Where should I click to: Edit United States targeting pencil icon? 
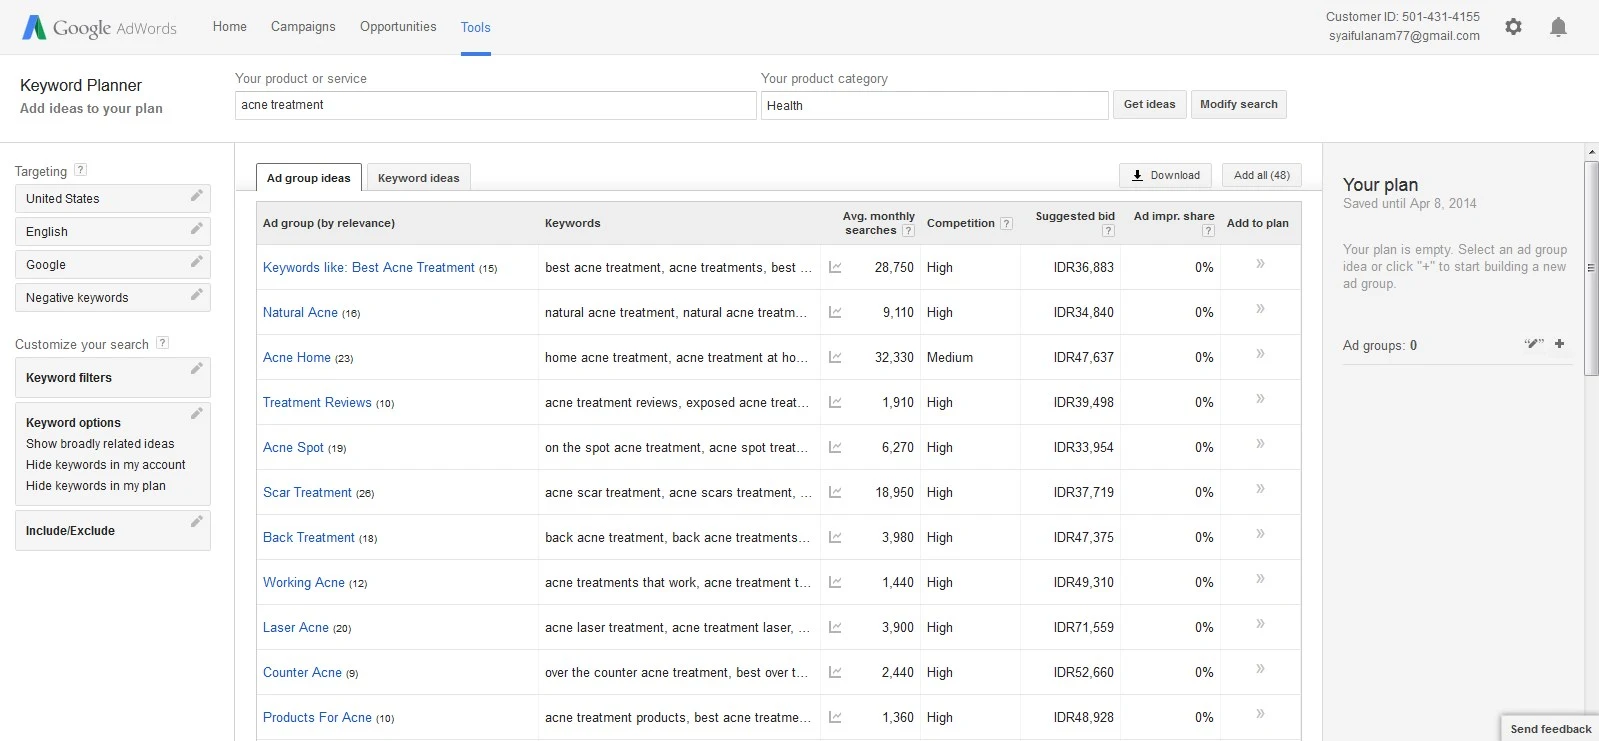coord(197,196)
